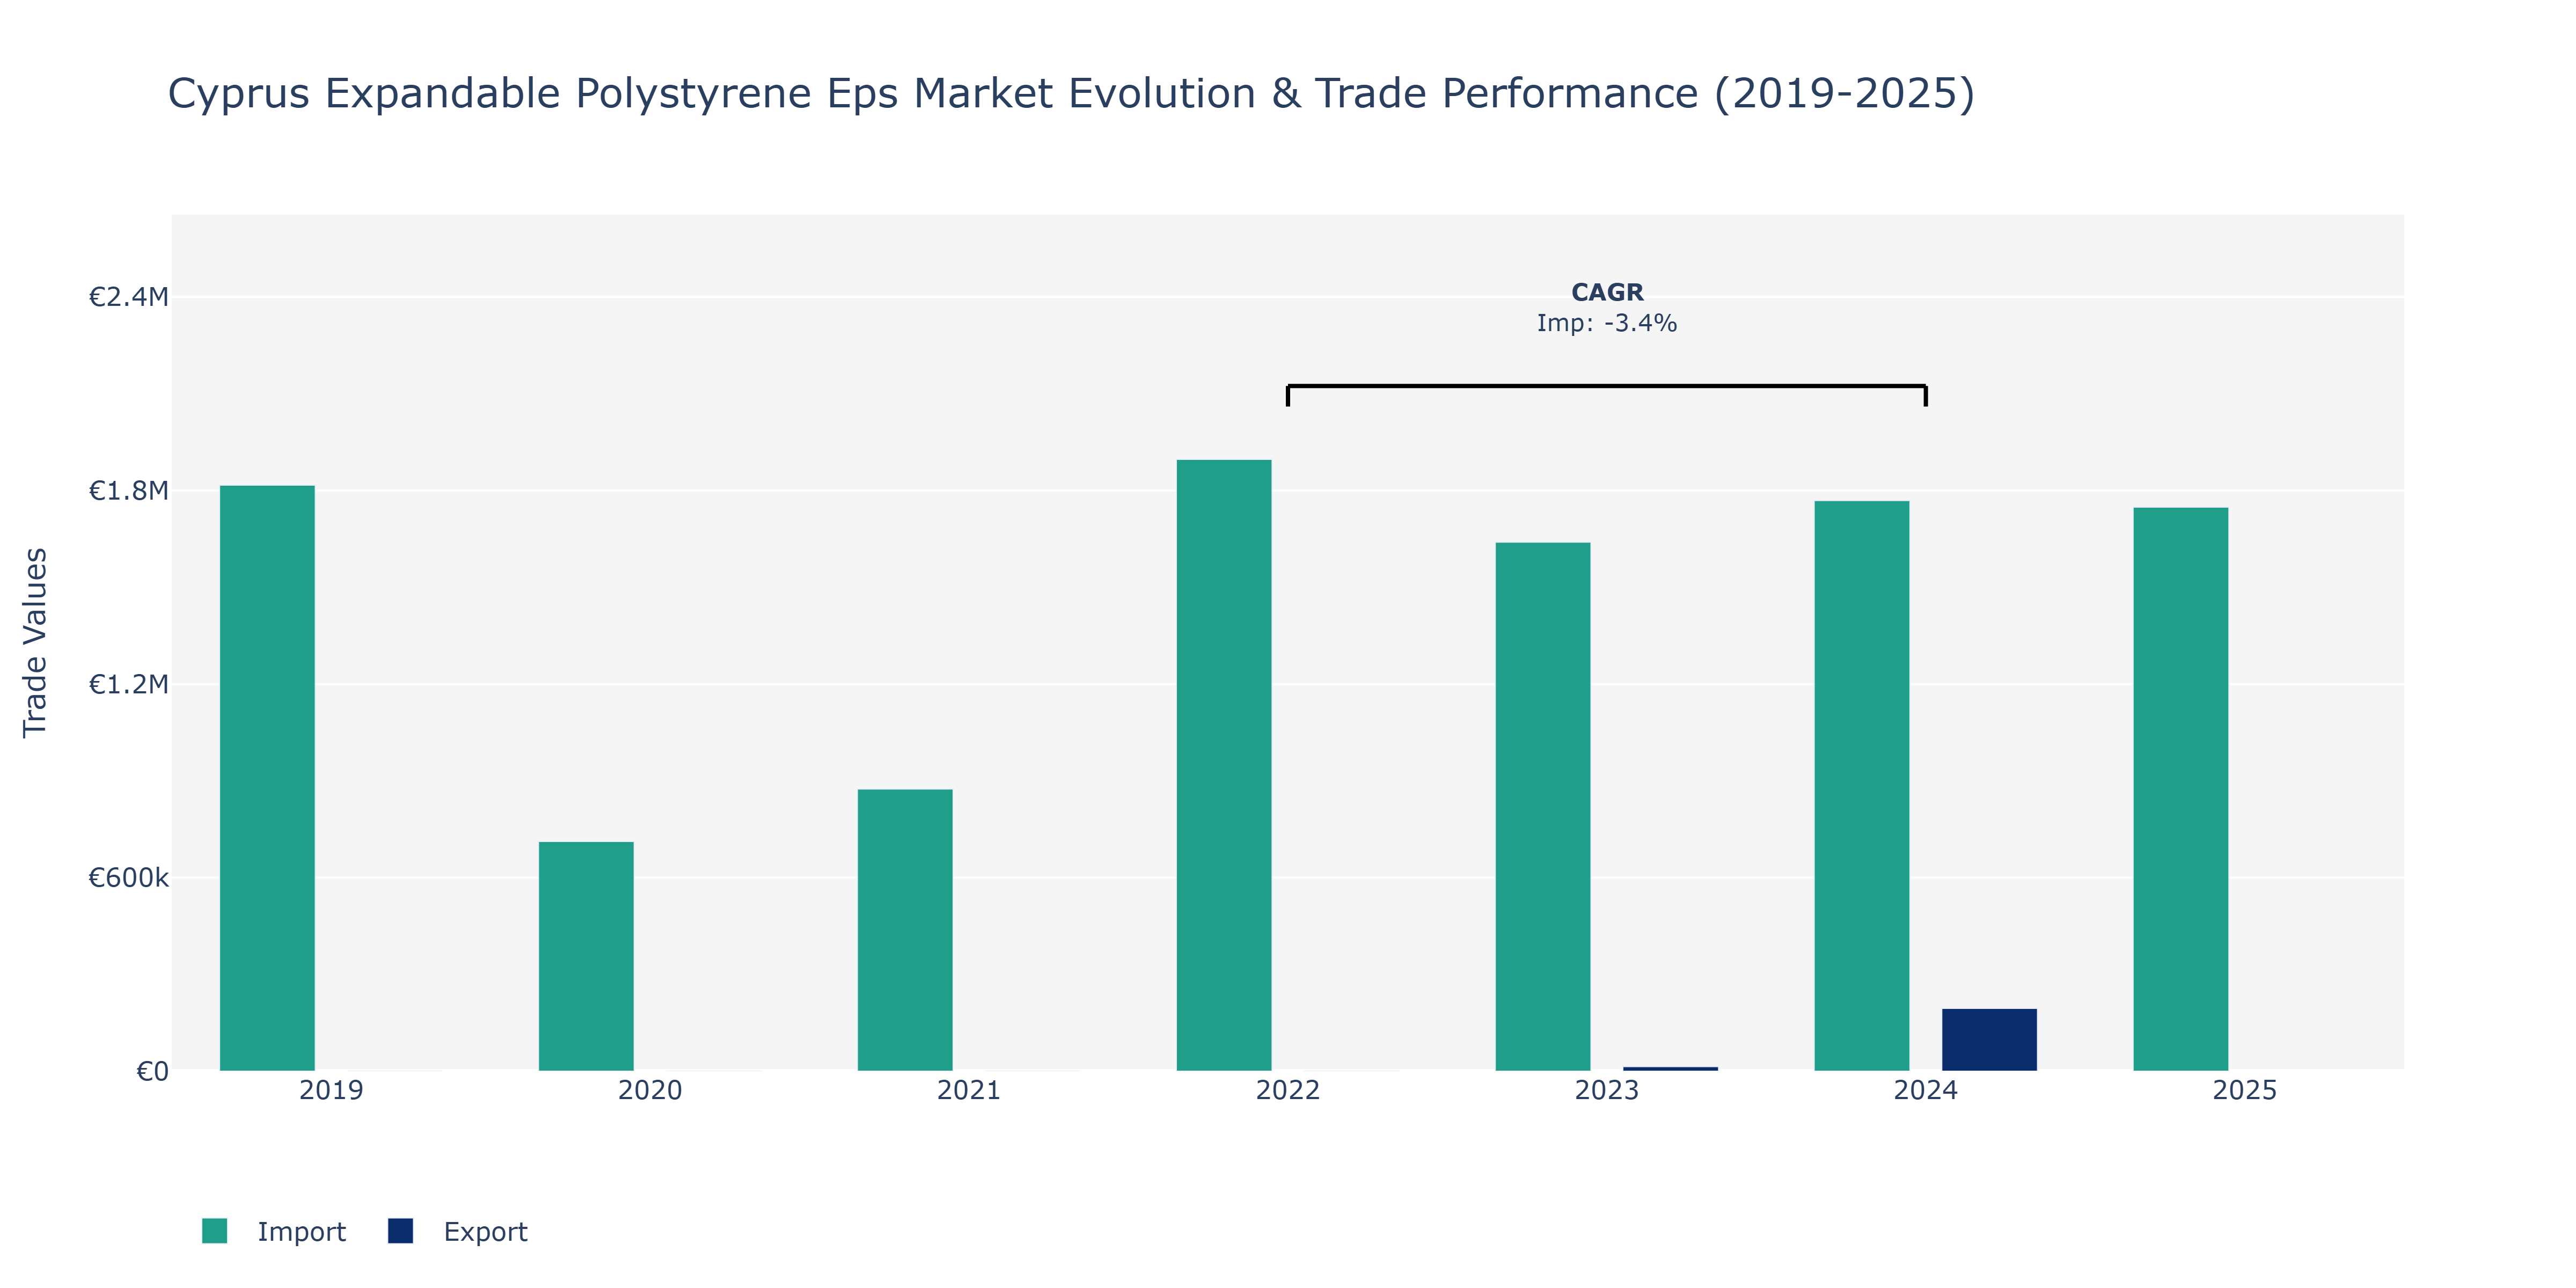Screen dimensions: 2576x1288
Task: Click the €0 axis tick label
Action: [152, 1072]
